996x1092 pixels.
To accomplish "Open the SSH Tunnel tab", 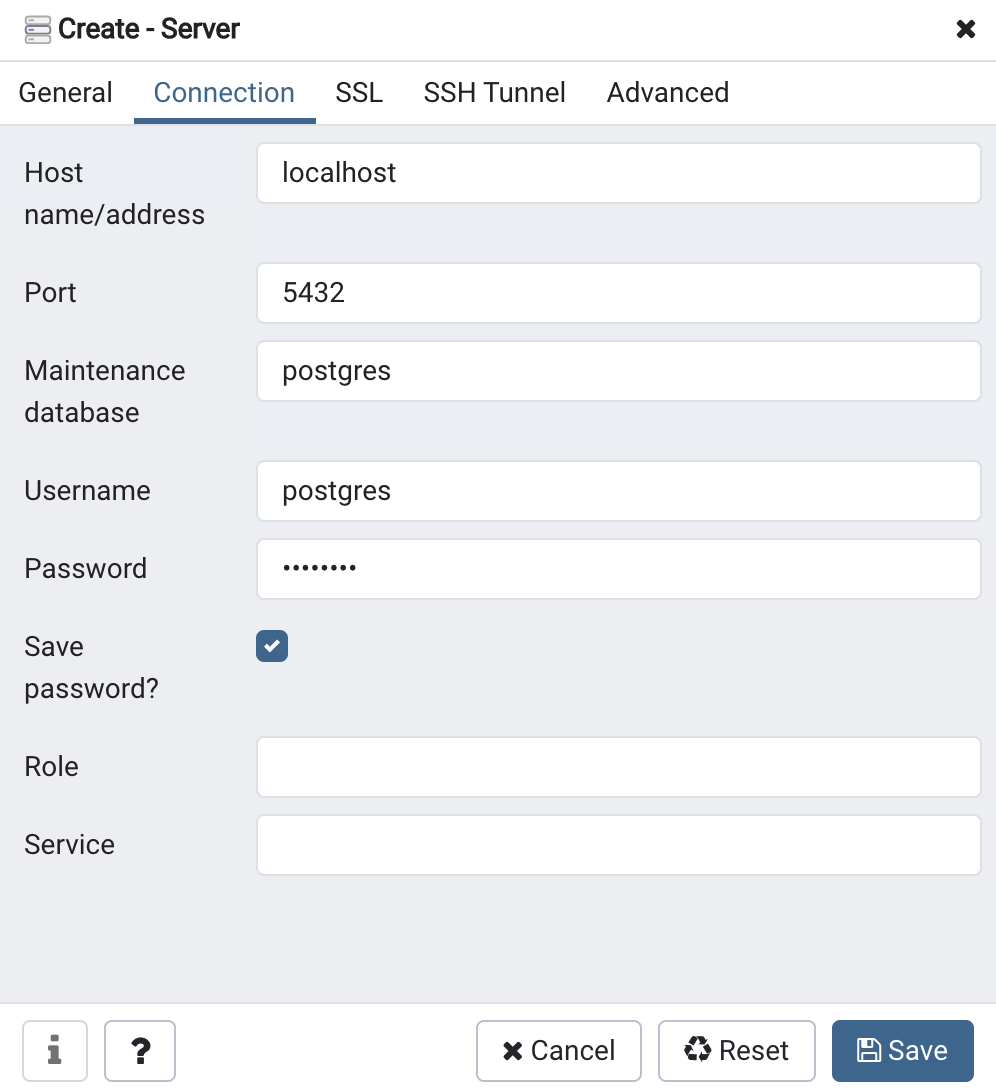I will (x=494, y=92).
